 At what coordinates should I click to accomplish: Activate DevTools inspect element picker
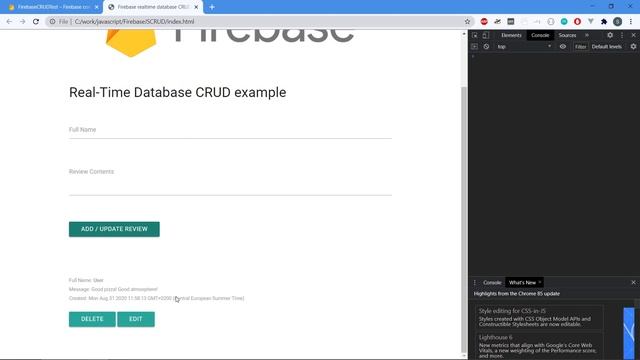(475, 36)
